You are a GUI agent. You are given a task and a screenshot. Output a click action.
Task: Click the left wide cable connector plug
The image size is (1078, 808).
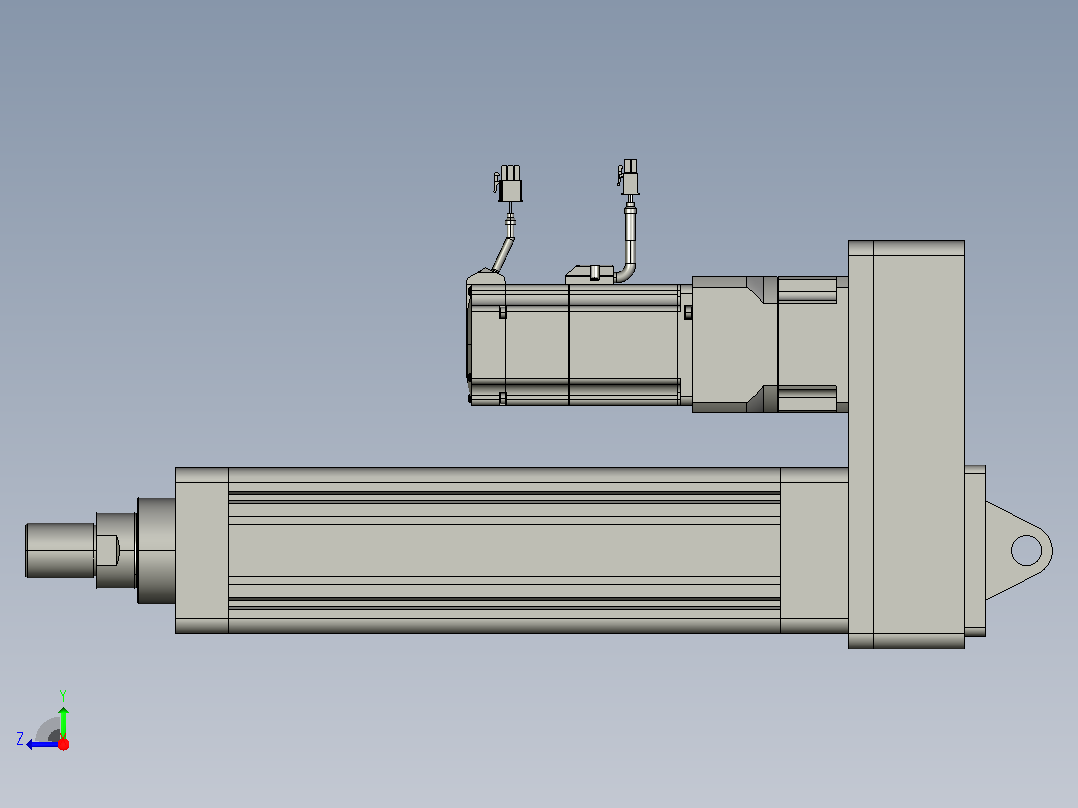coord(509,184)
